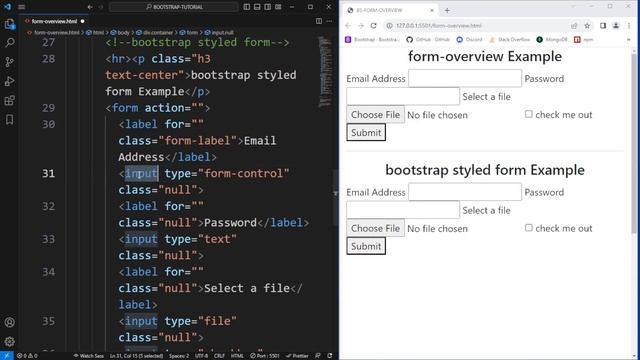The width and height of the screenshot is (640, 360).
Task: Change file encoding UTF-8
Action: pos(202,356)
